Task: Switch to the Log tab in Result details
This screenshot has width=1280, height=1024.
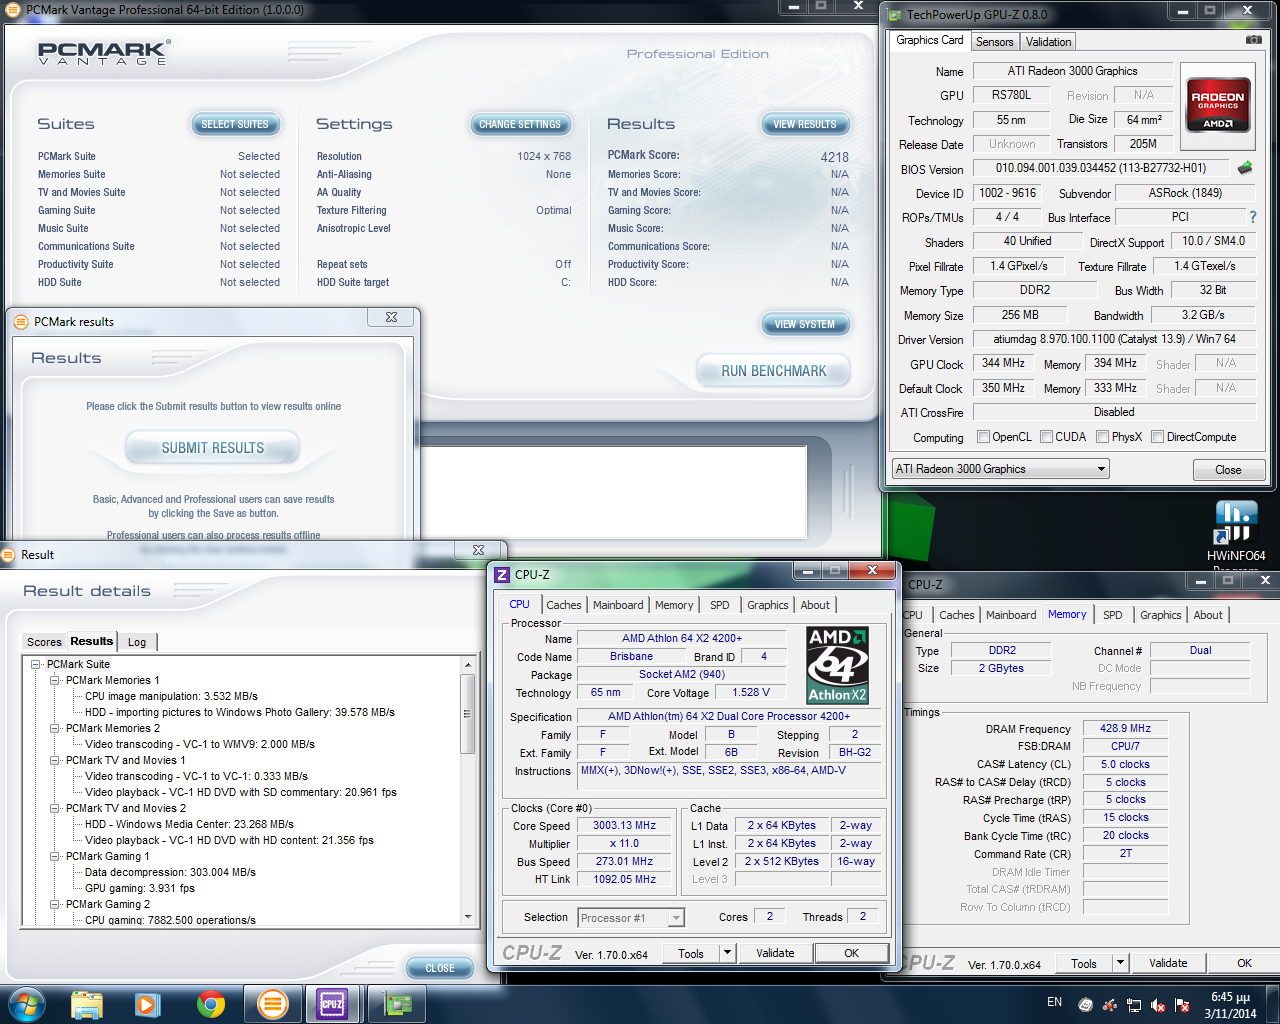Action: [x=137, y=642]
